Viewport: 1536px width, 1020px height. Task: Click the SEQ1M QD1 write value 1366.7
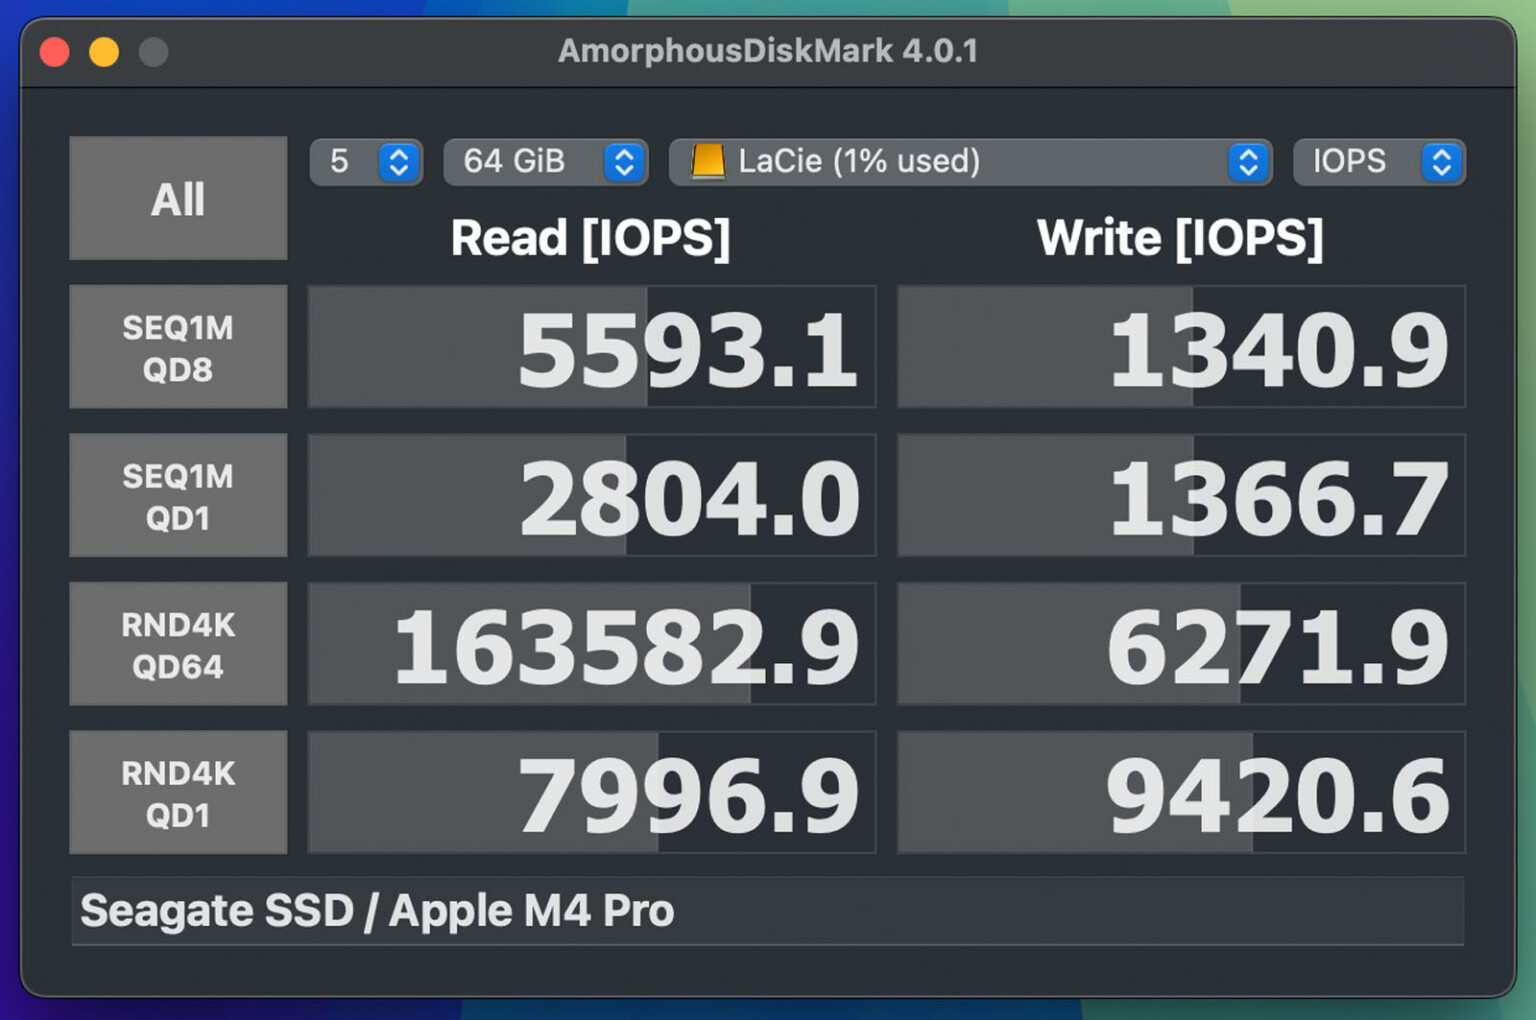click(x=1182, y=495)
